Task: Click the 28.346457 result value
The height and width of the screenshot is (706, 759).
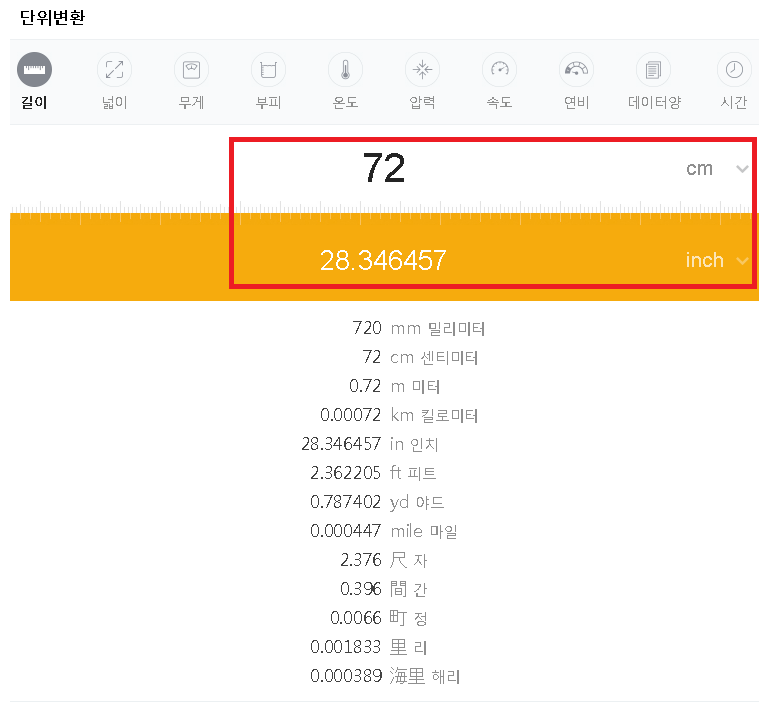Action: (383, 260)
